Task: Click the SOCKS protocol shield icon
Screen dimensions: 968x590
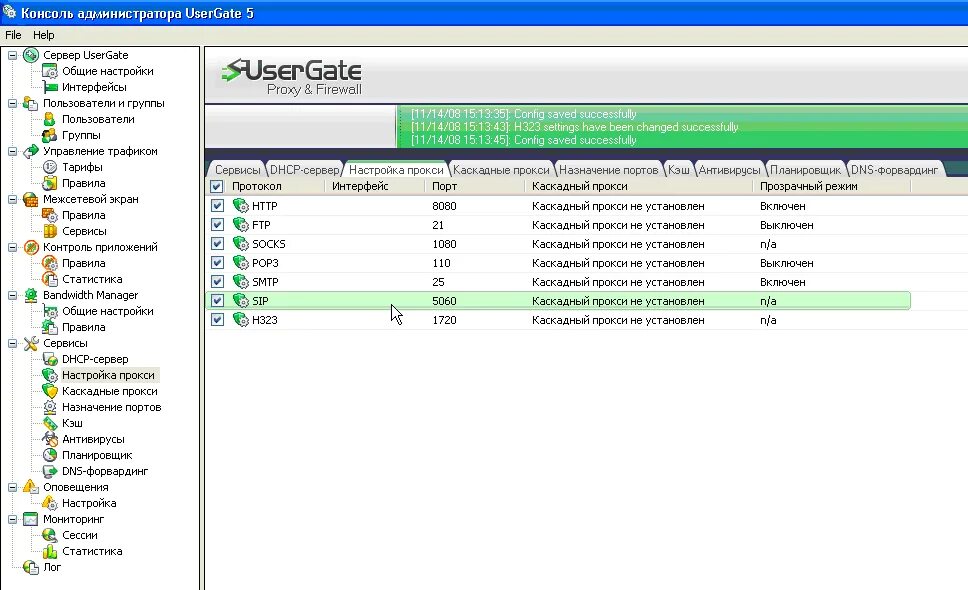Action: pos(240,244)
